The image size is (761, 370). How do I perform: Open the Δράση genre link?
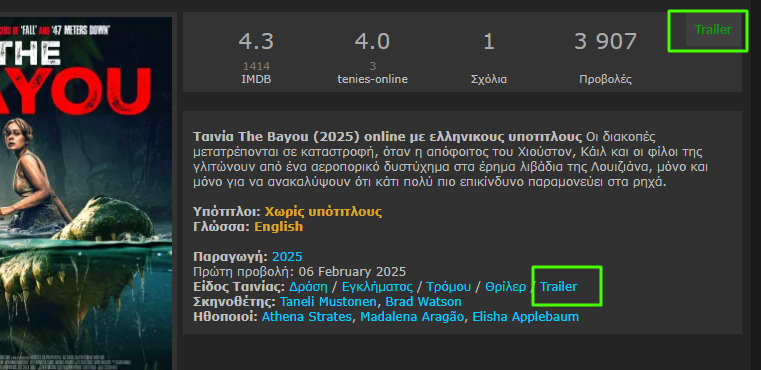(308, 287)
